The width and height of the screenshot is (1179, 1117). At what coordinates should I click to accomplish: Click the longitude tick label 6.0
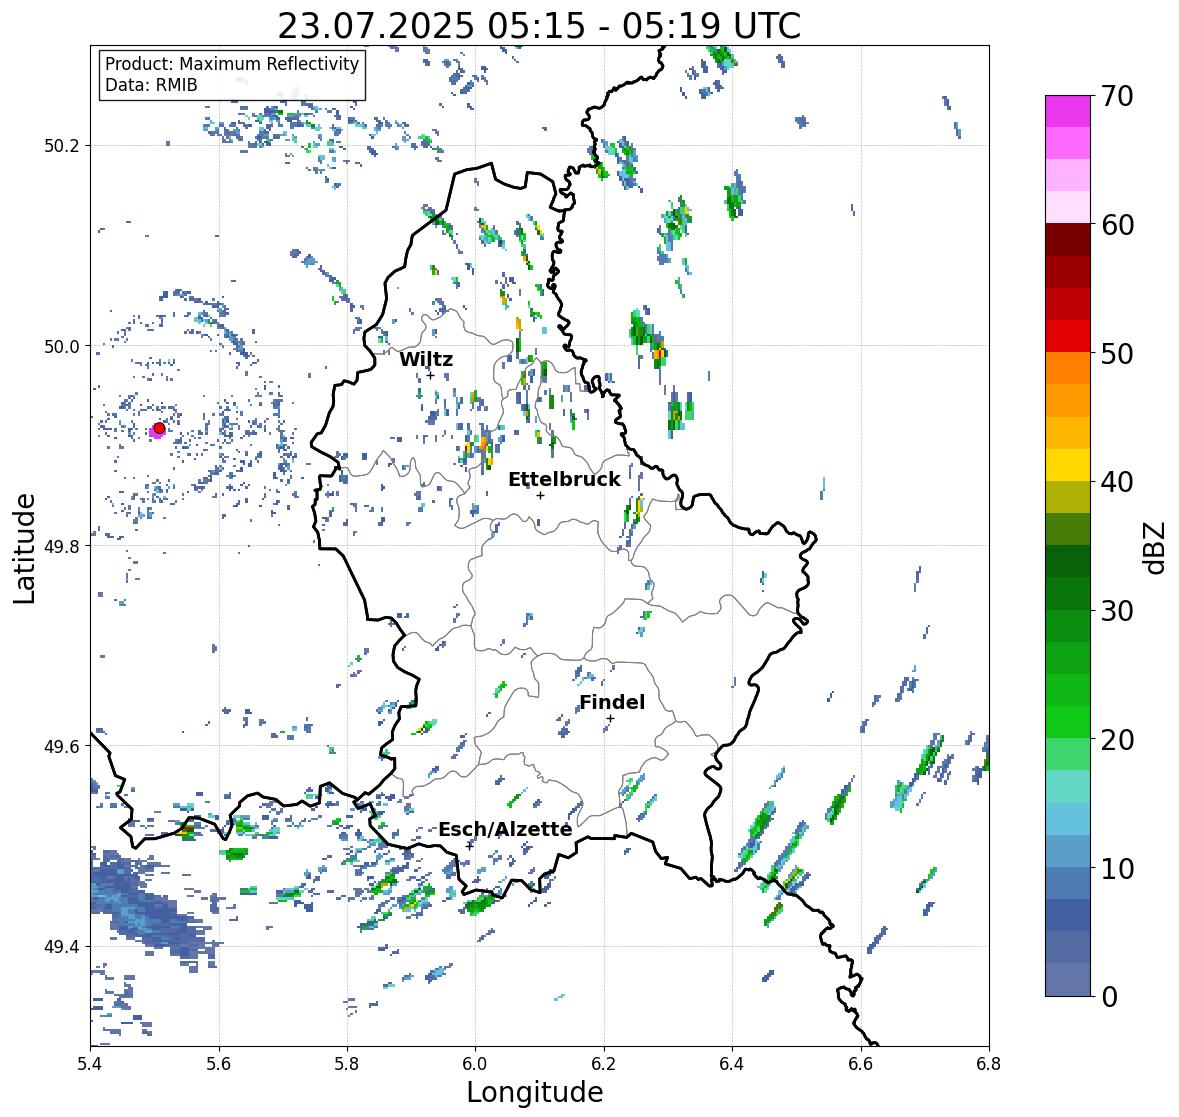pos(475,1063)
